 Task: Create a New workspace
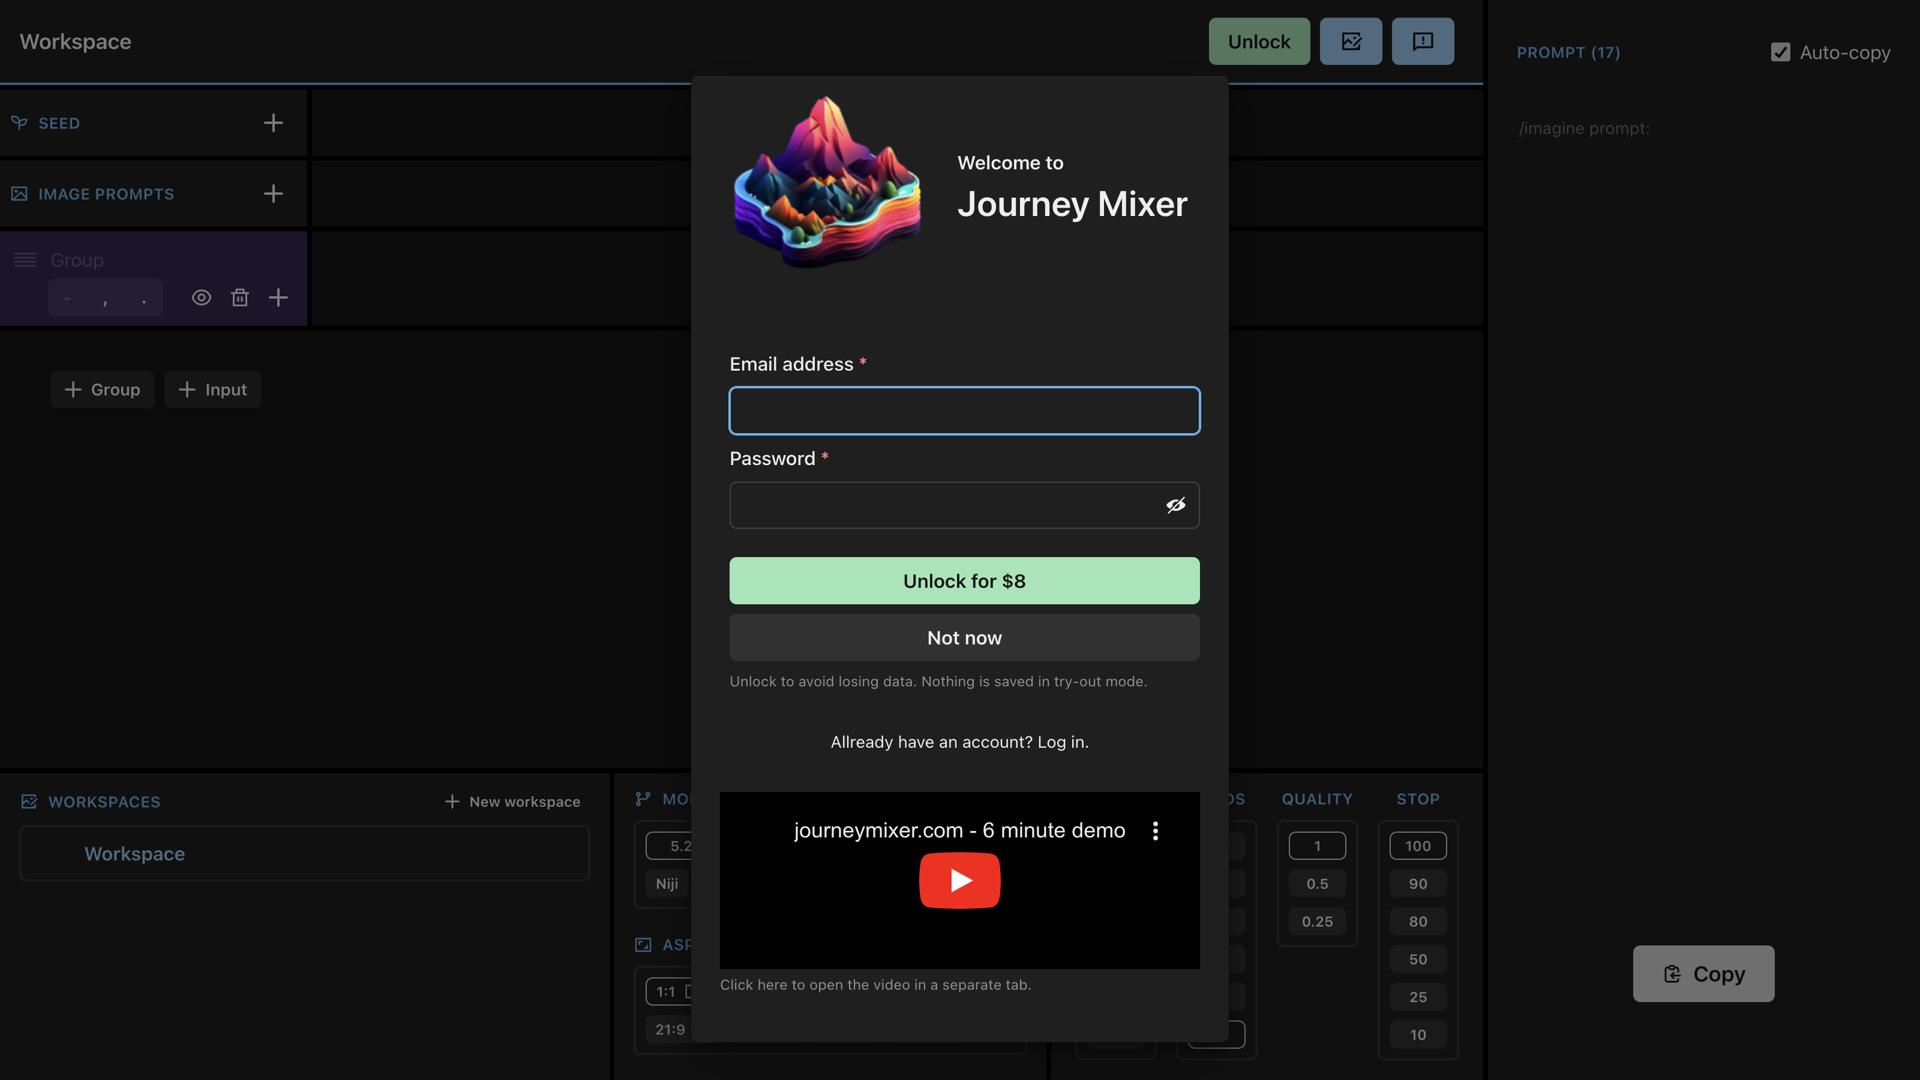coord(512,800)
